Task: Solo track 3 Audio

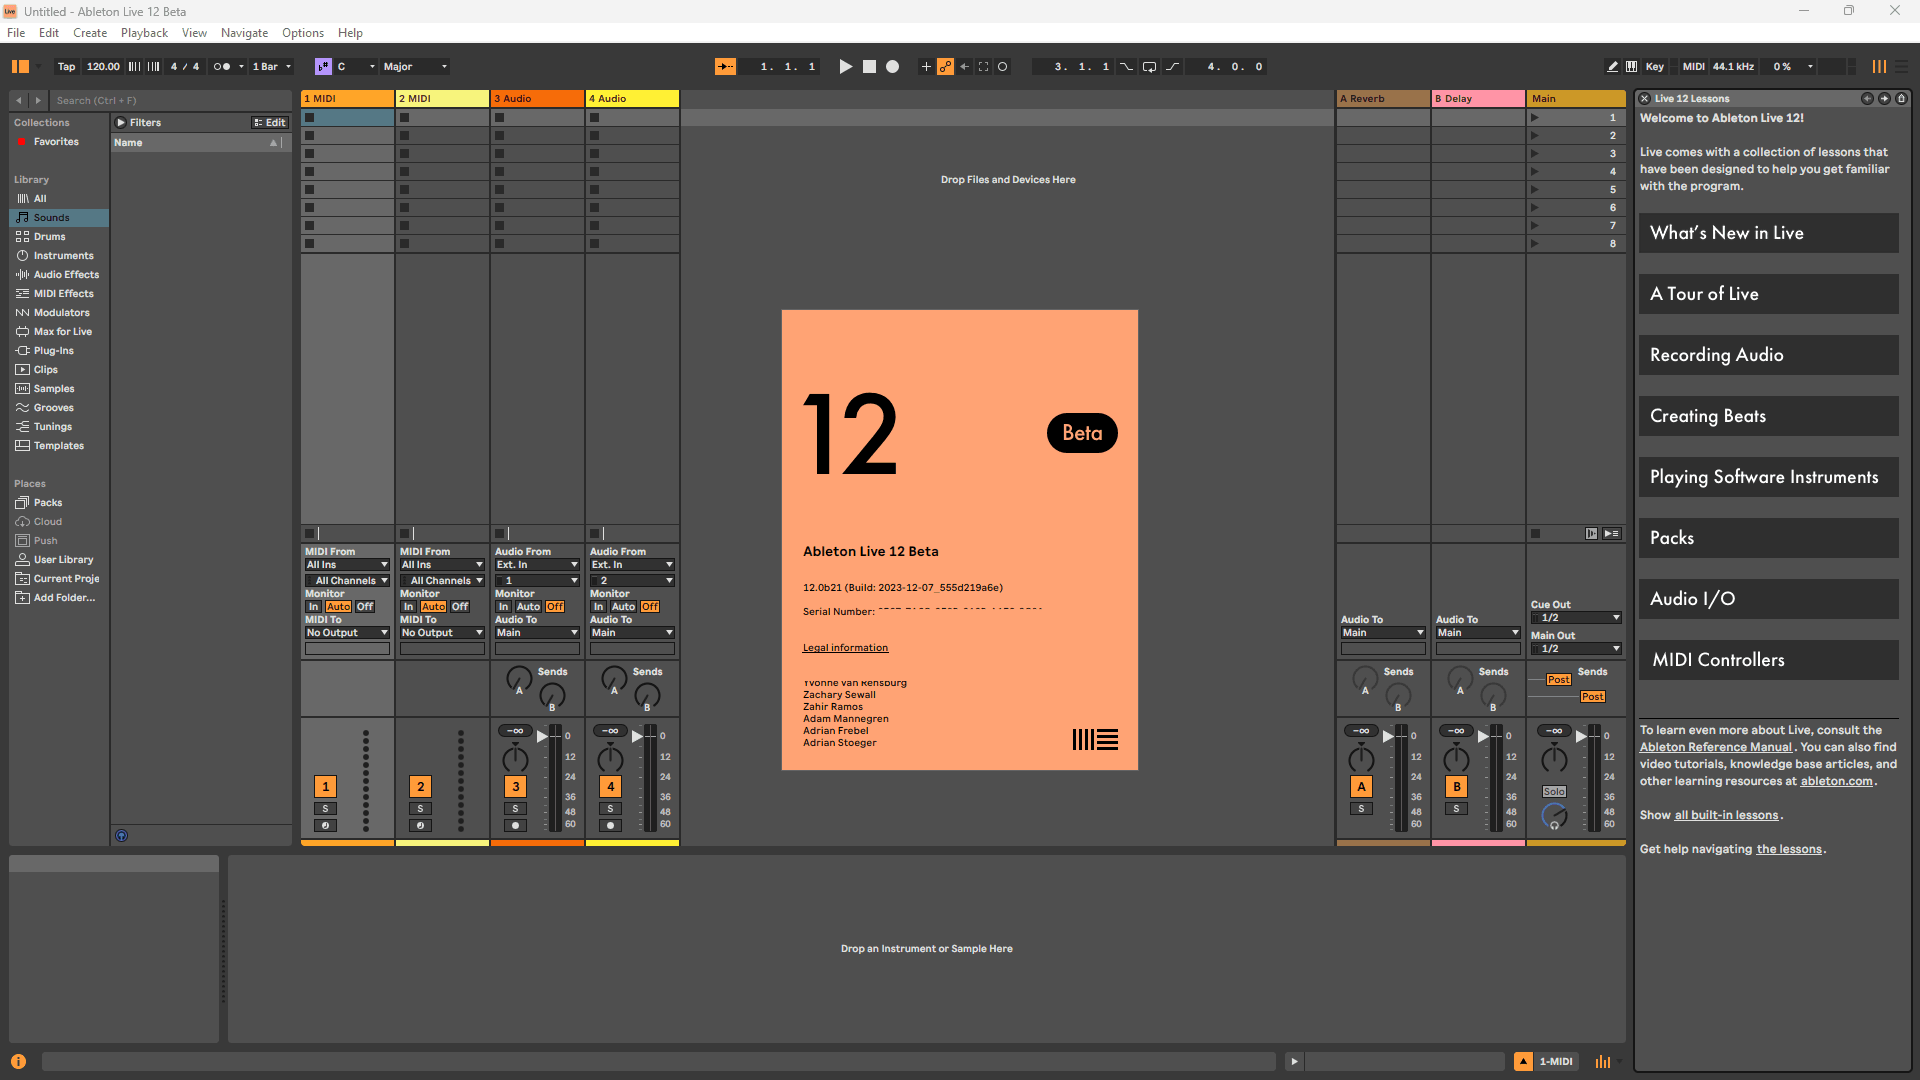Action: [515, 809]
